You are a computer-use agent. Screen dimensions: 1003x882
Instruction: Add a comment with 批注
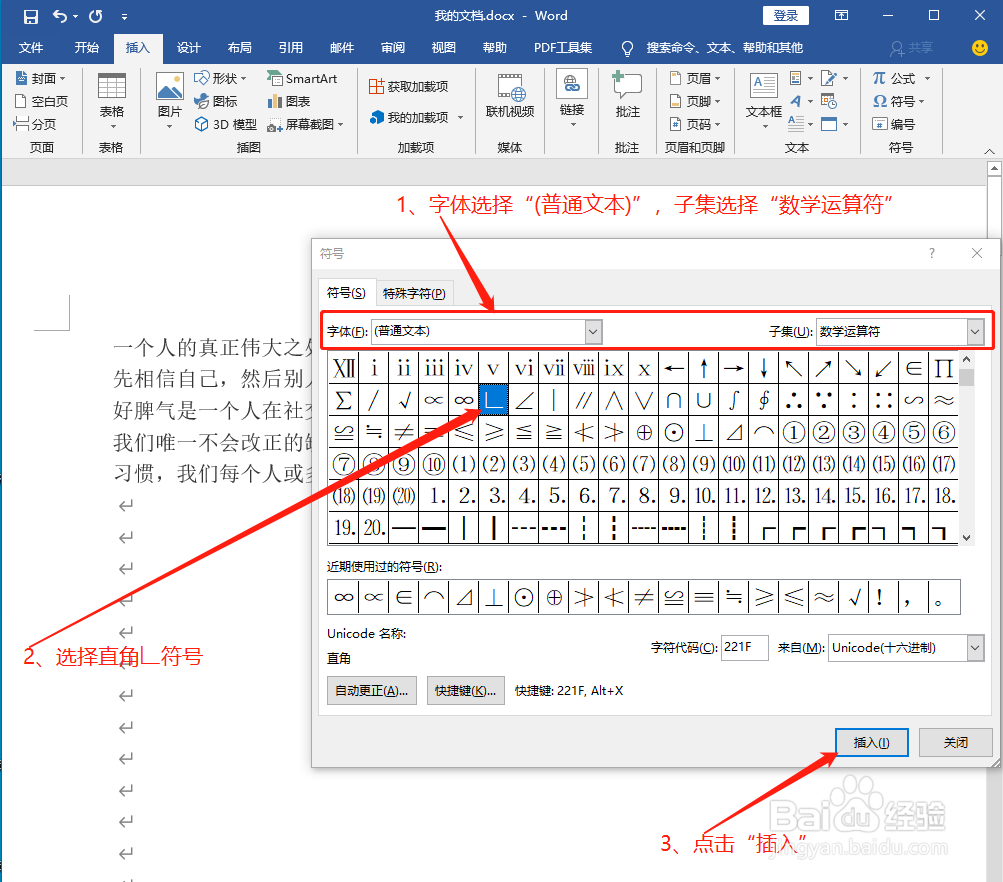(x=628, y=96)
